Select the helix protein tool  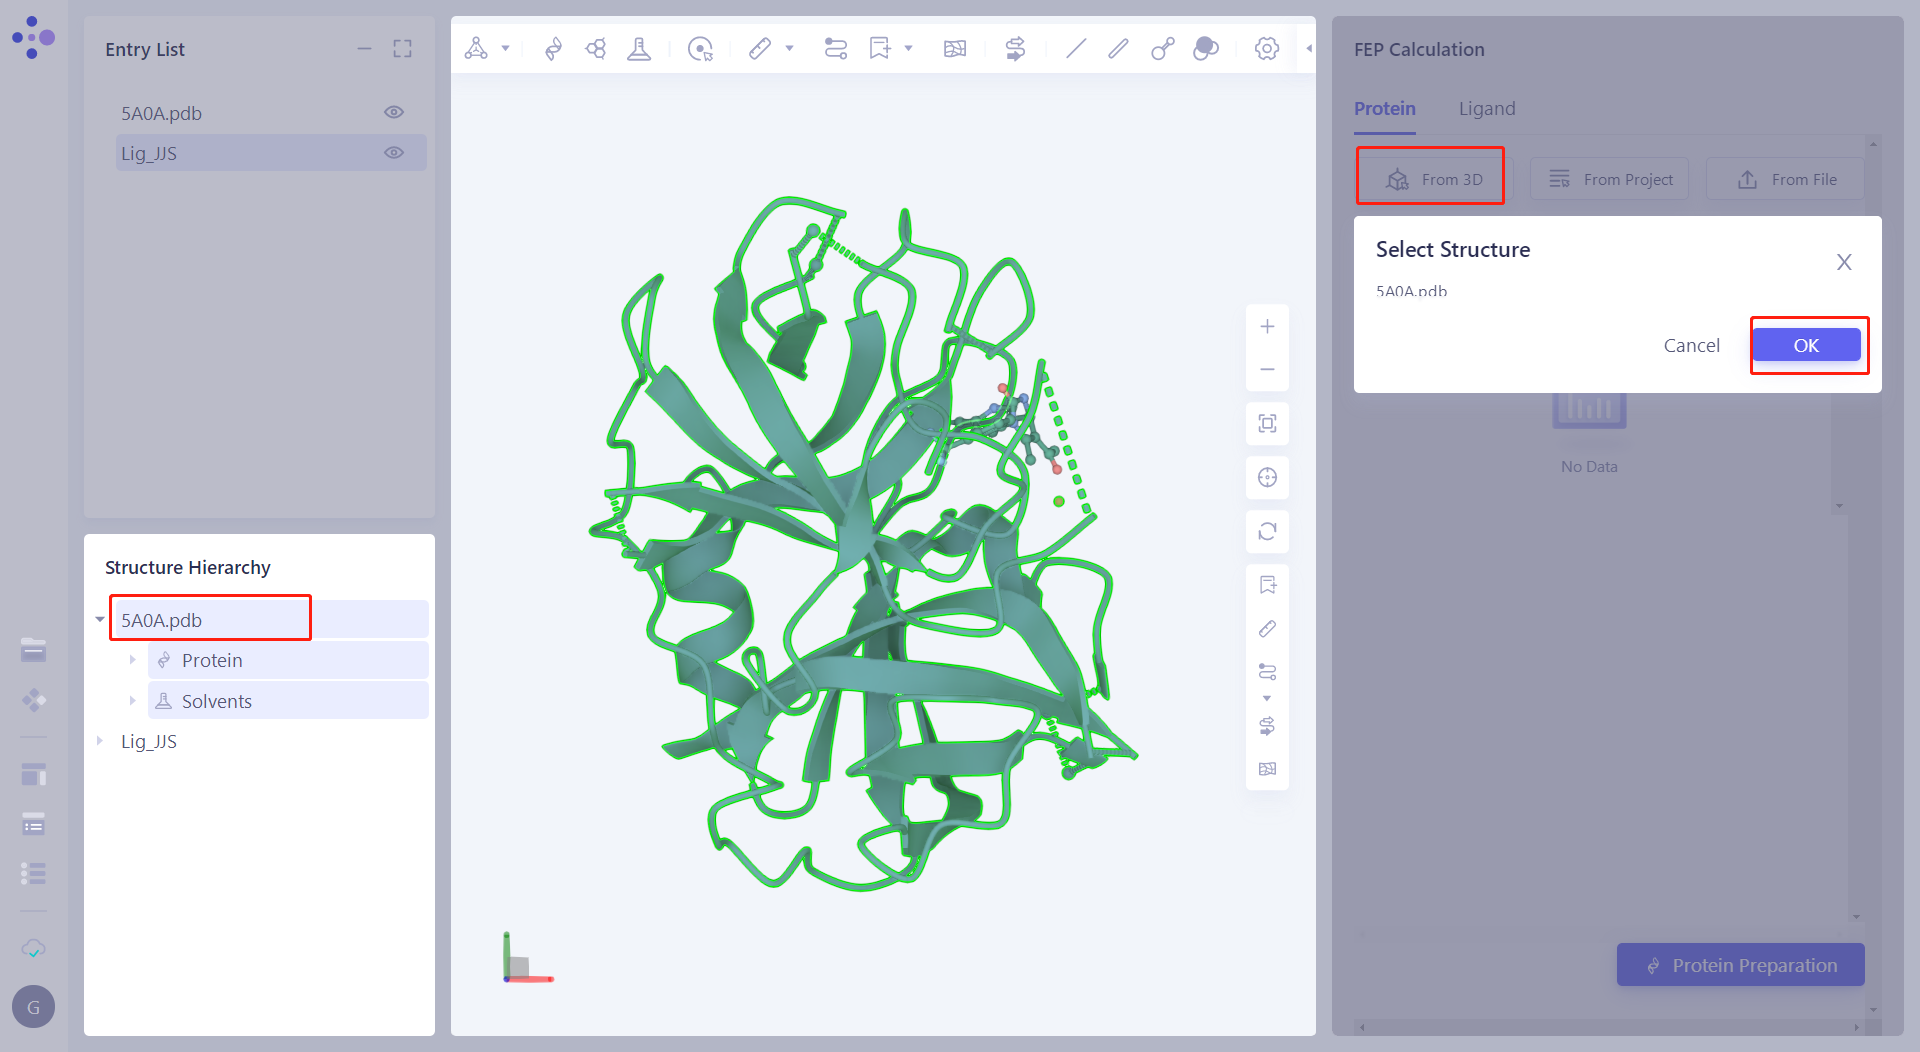(552, 48)
